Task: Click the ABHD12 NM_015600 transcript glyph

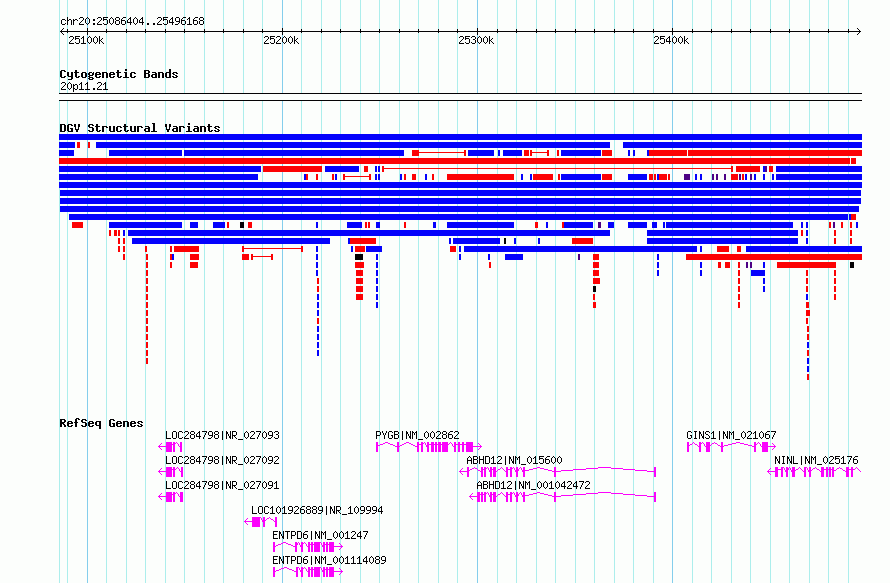Action: (x=557, y=472)
